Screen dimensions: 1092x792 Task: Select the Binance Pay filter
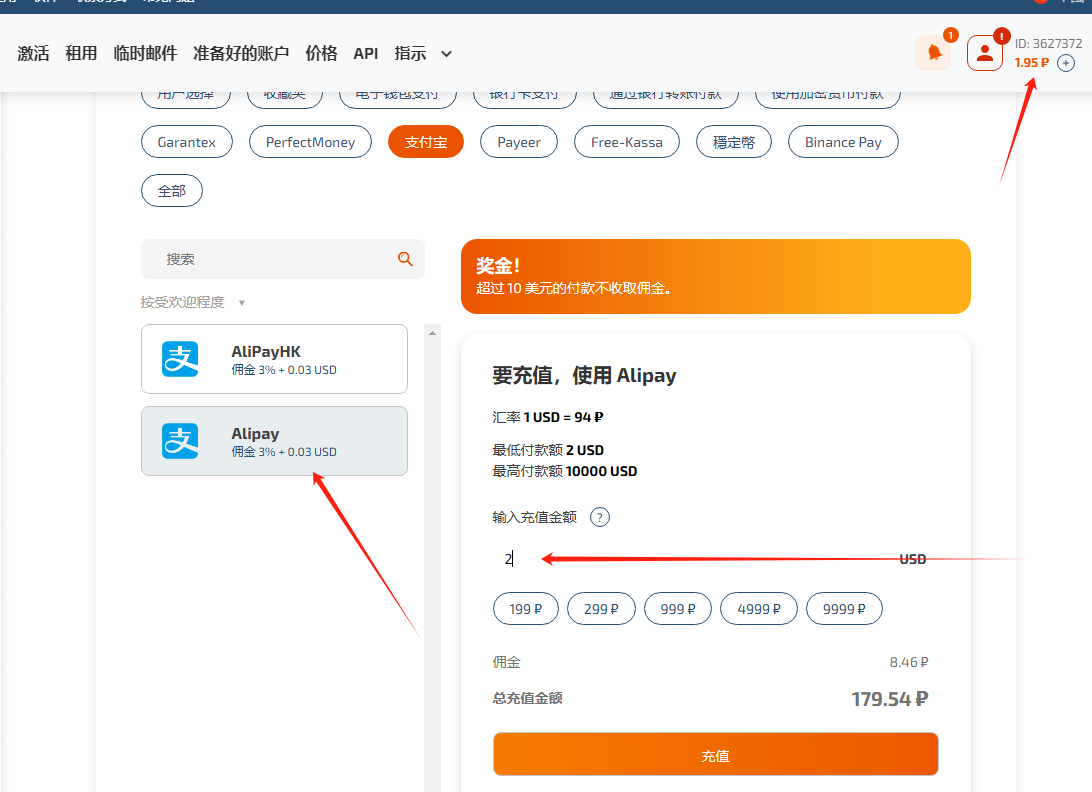pyautogui.click(x=842, y=141)
